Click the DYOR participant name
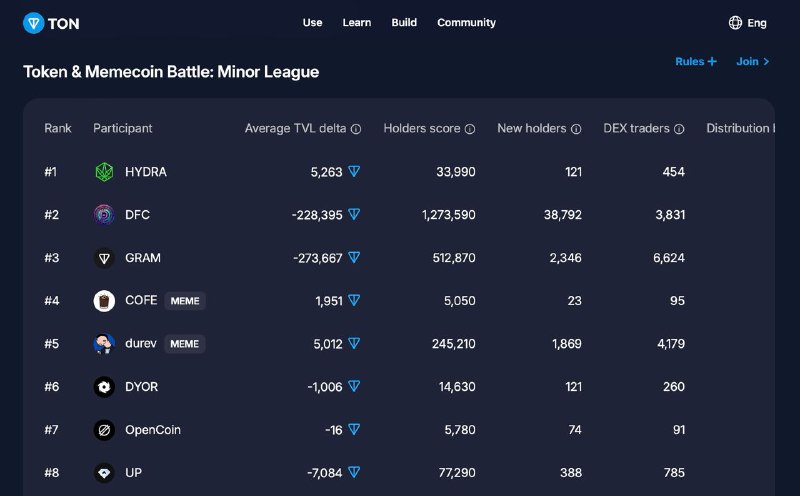Image resolution: width=800 pixels, height=496 pixels. (x=141, y=387)
